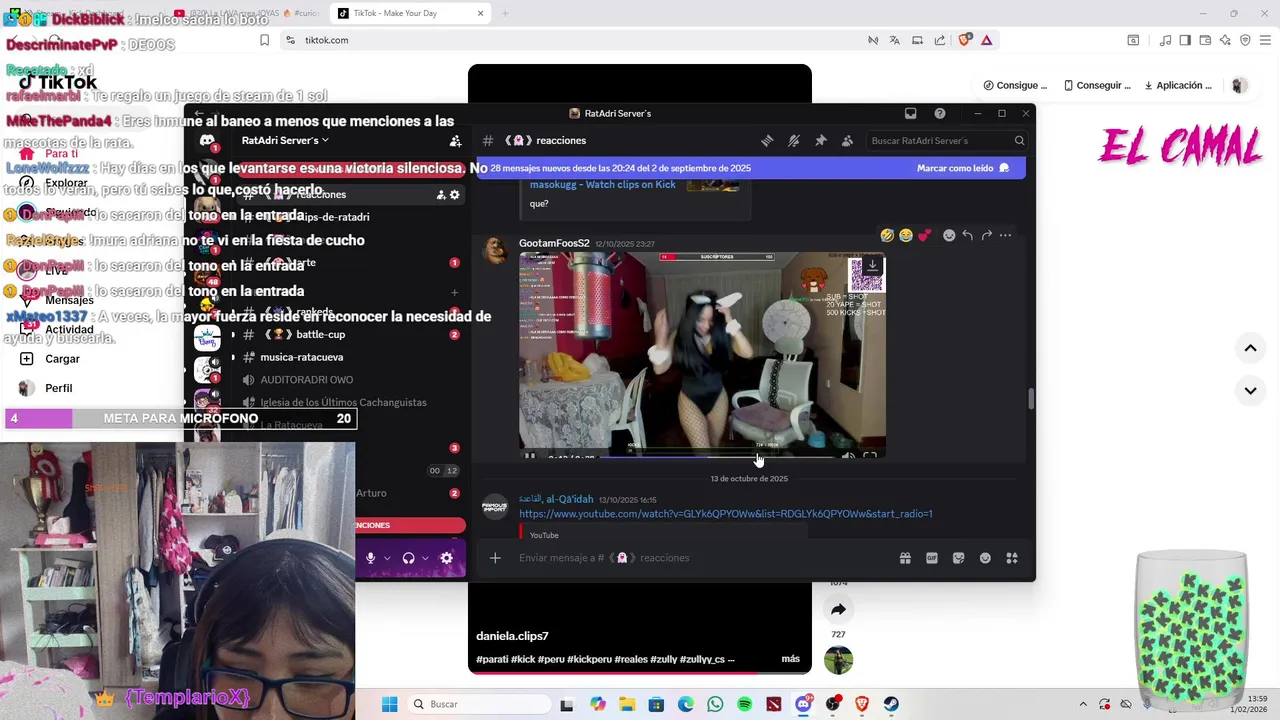The width and height of the screenshot is (1280, 720).
Task: Open Brave Shields icon in address bar
Action: click(x=965, y=40)
